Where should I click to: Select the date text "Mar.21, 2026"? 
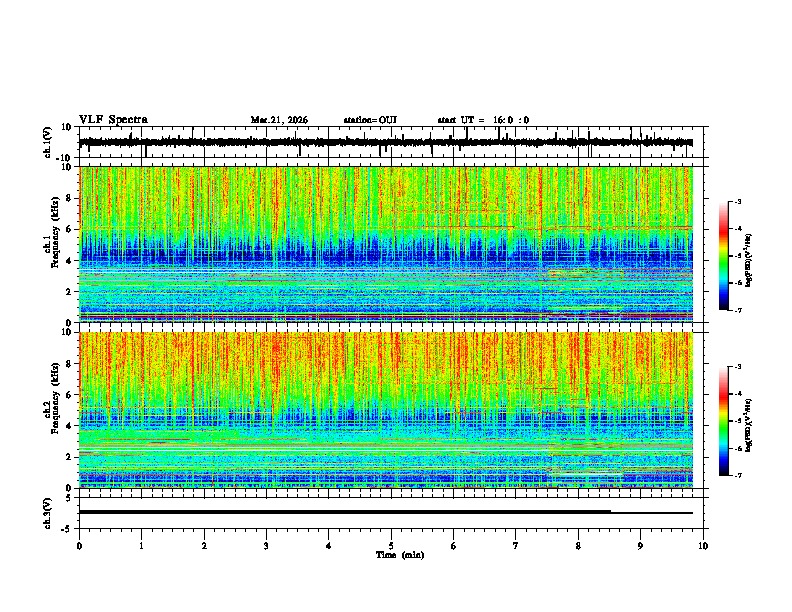279,120
